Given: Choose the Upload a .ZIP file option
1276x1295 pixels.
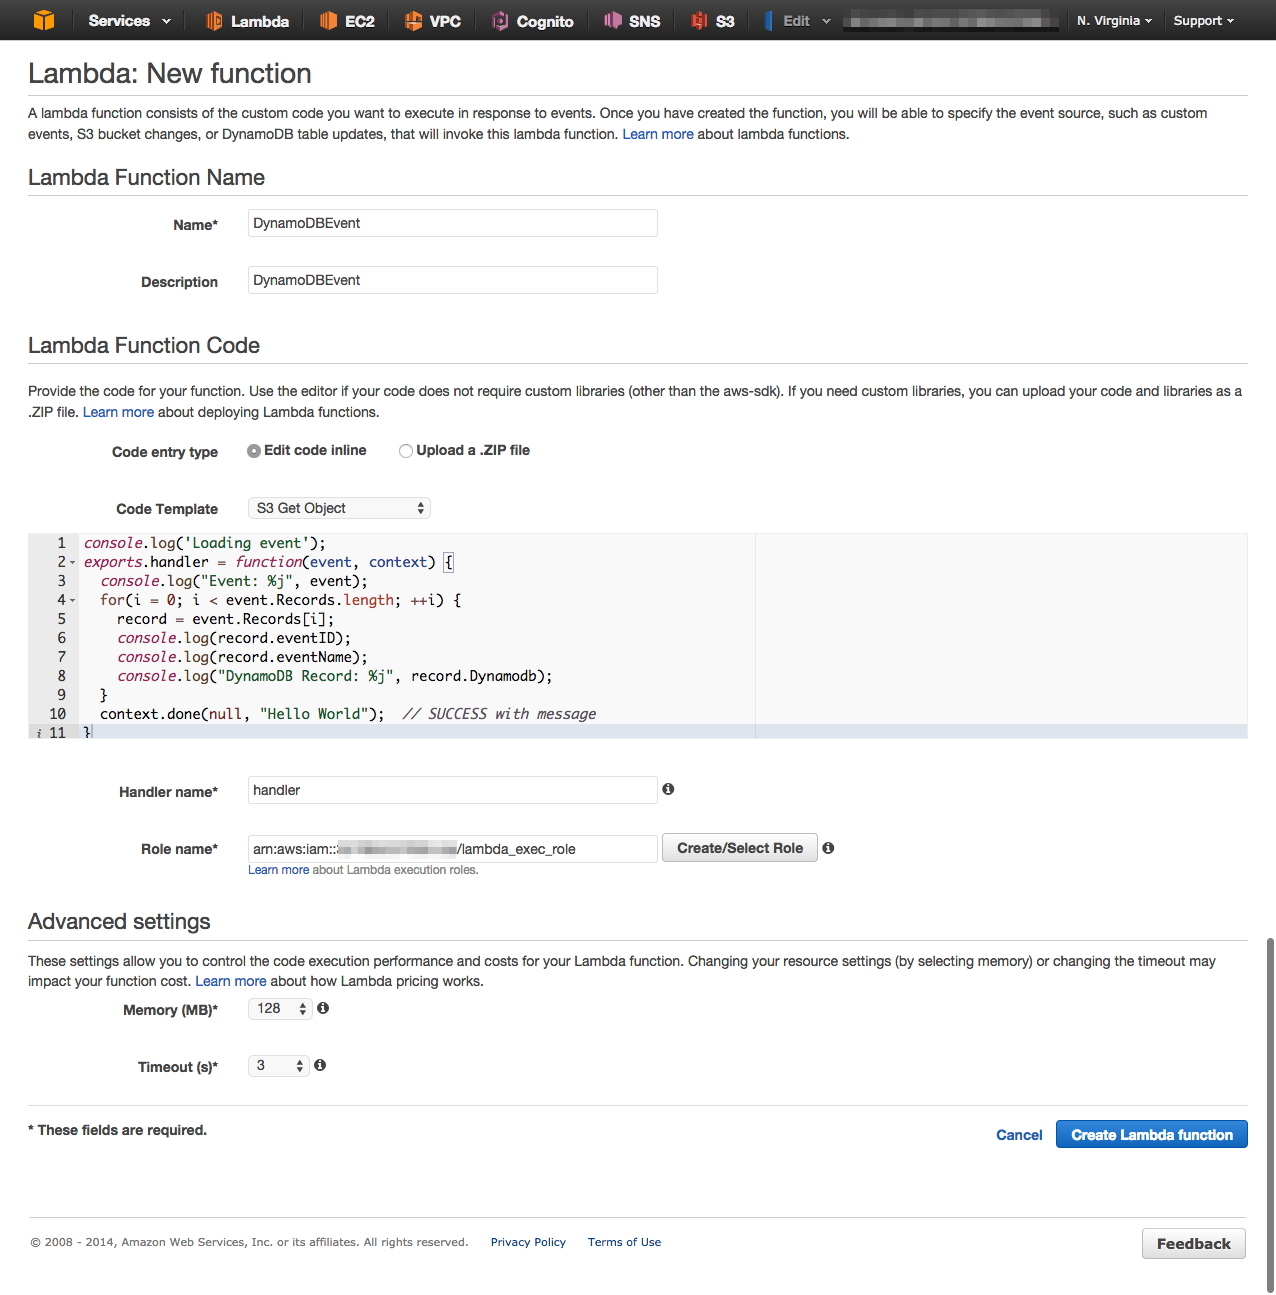Looking at the screenshot, I should [406, 451].
